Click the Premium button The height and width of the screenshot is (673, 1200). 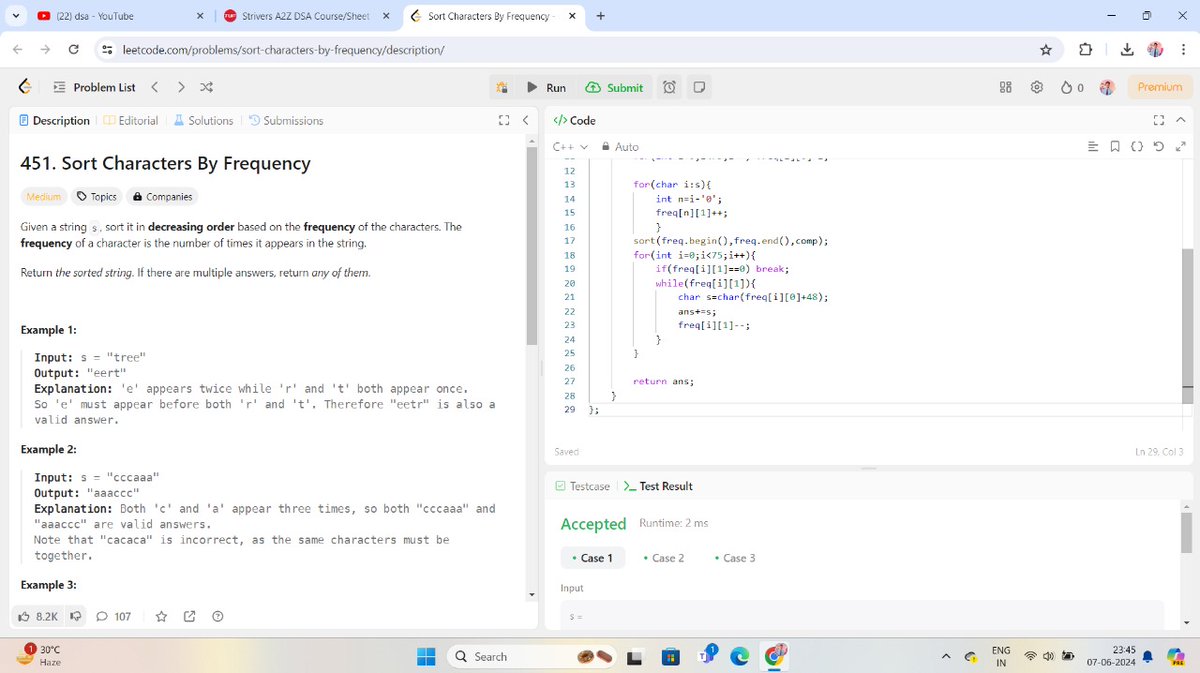(1160, 87)
